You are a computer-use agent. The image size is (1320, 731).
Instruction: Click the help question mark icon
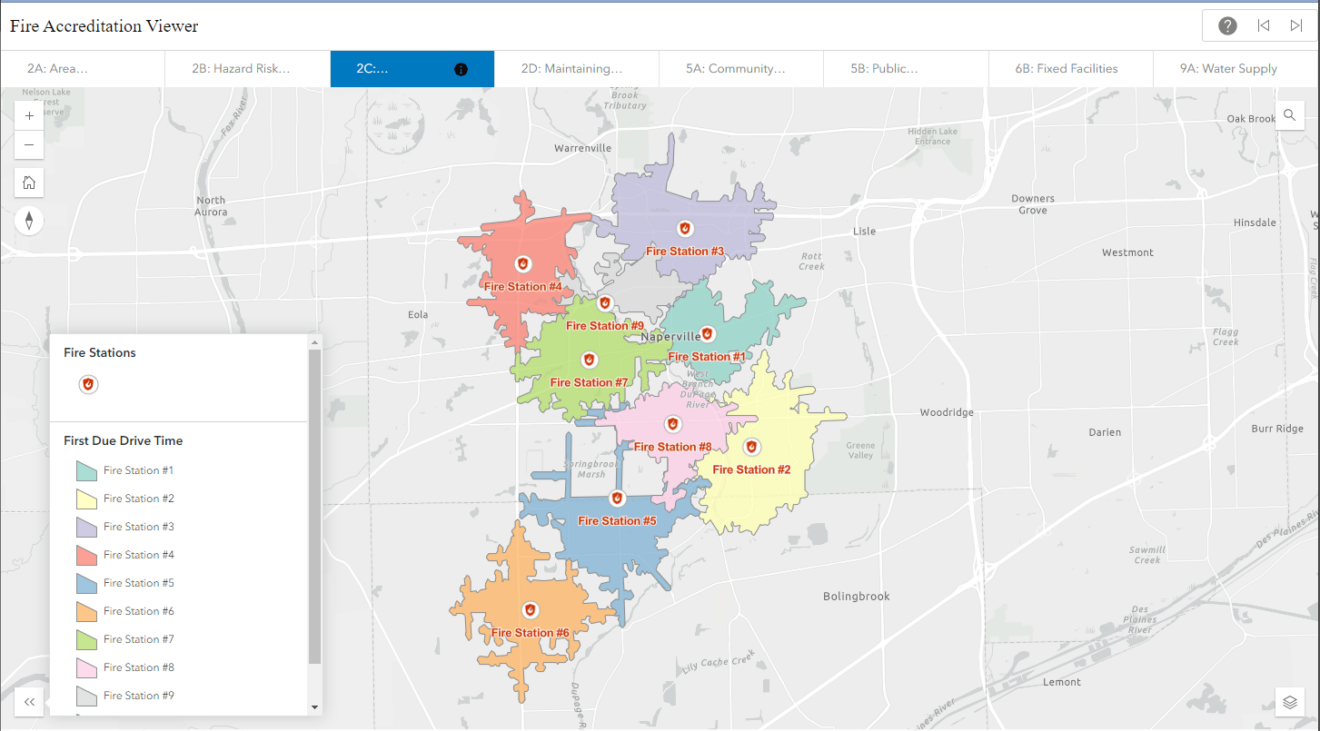(1226, 25)
